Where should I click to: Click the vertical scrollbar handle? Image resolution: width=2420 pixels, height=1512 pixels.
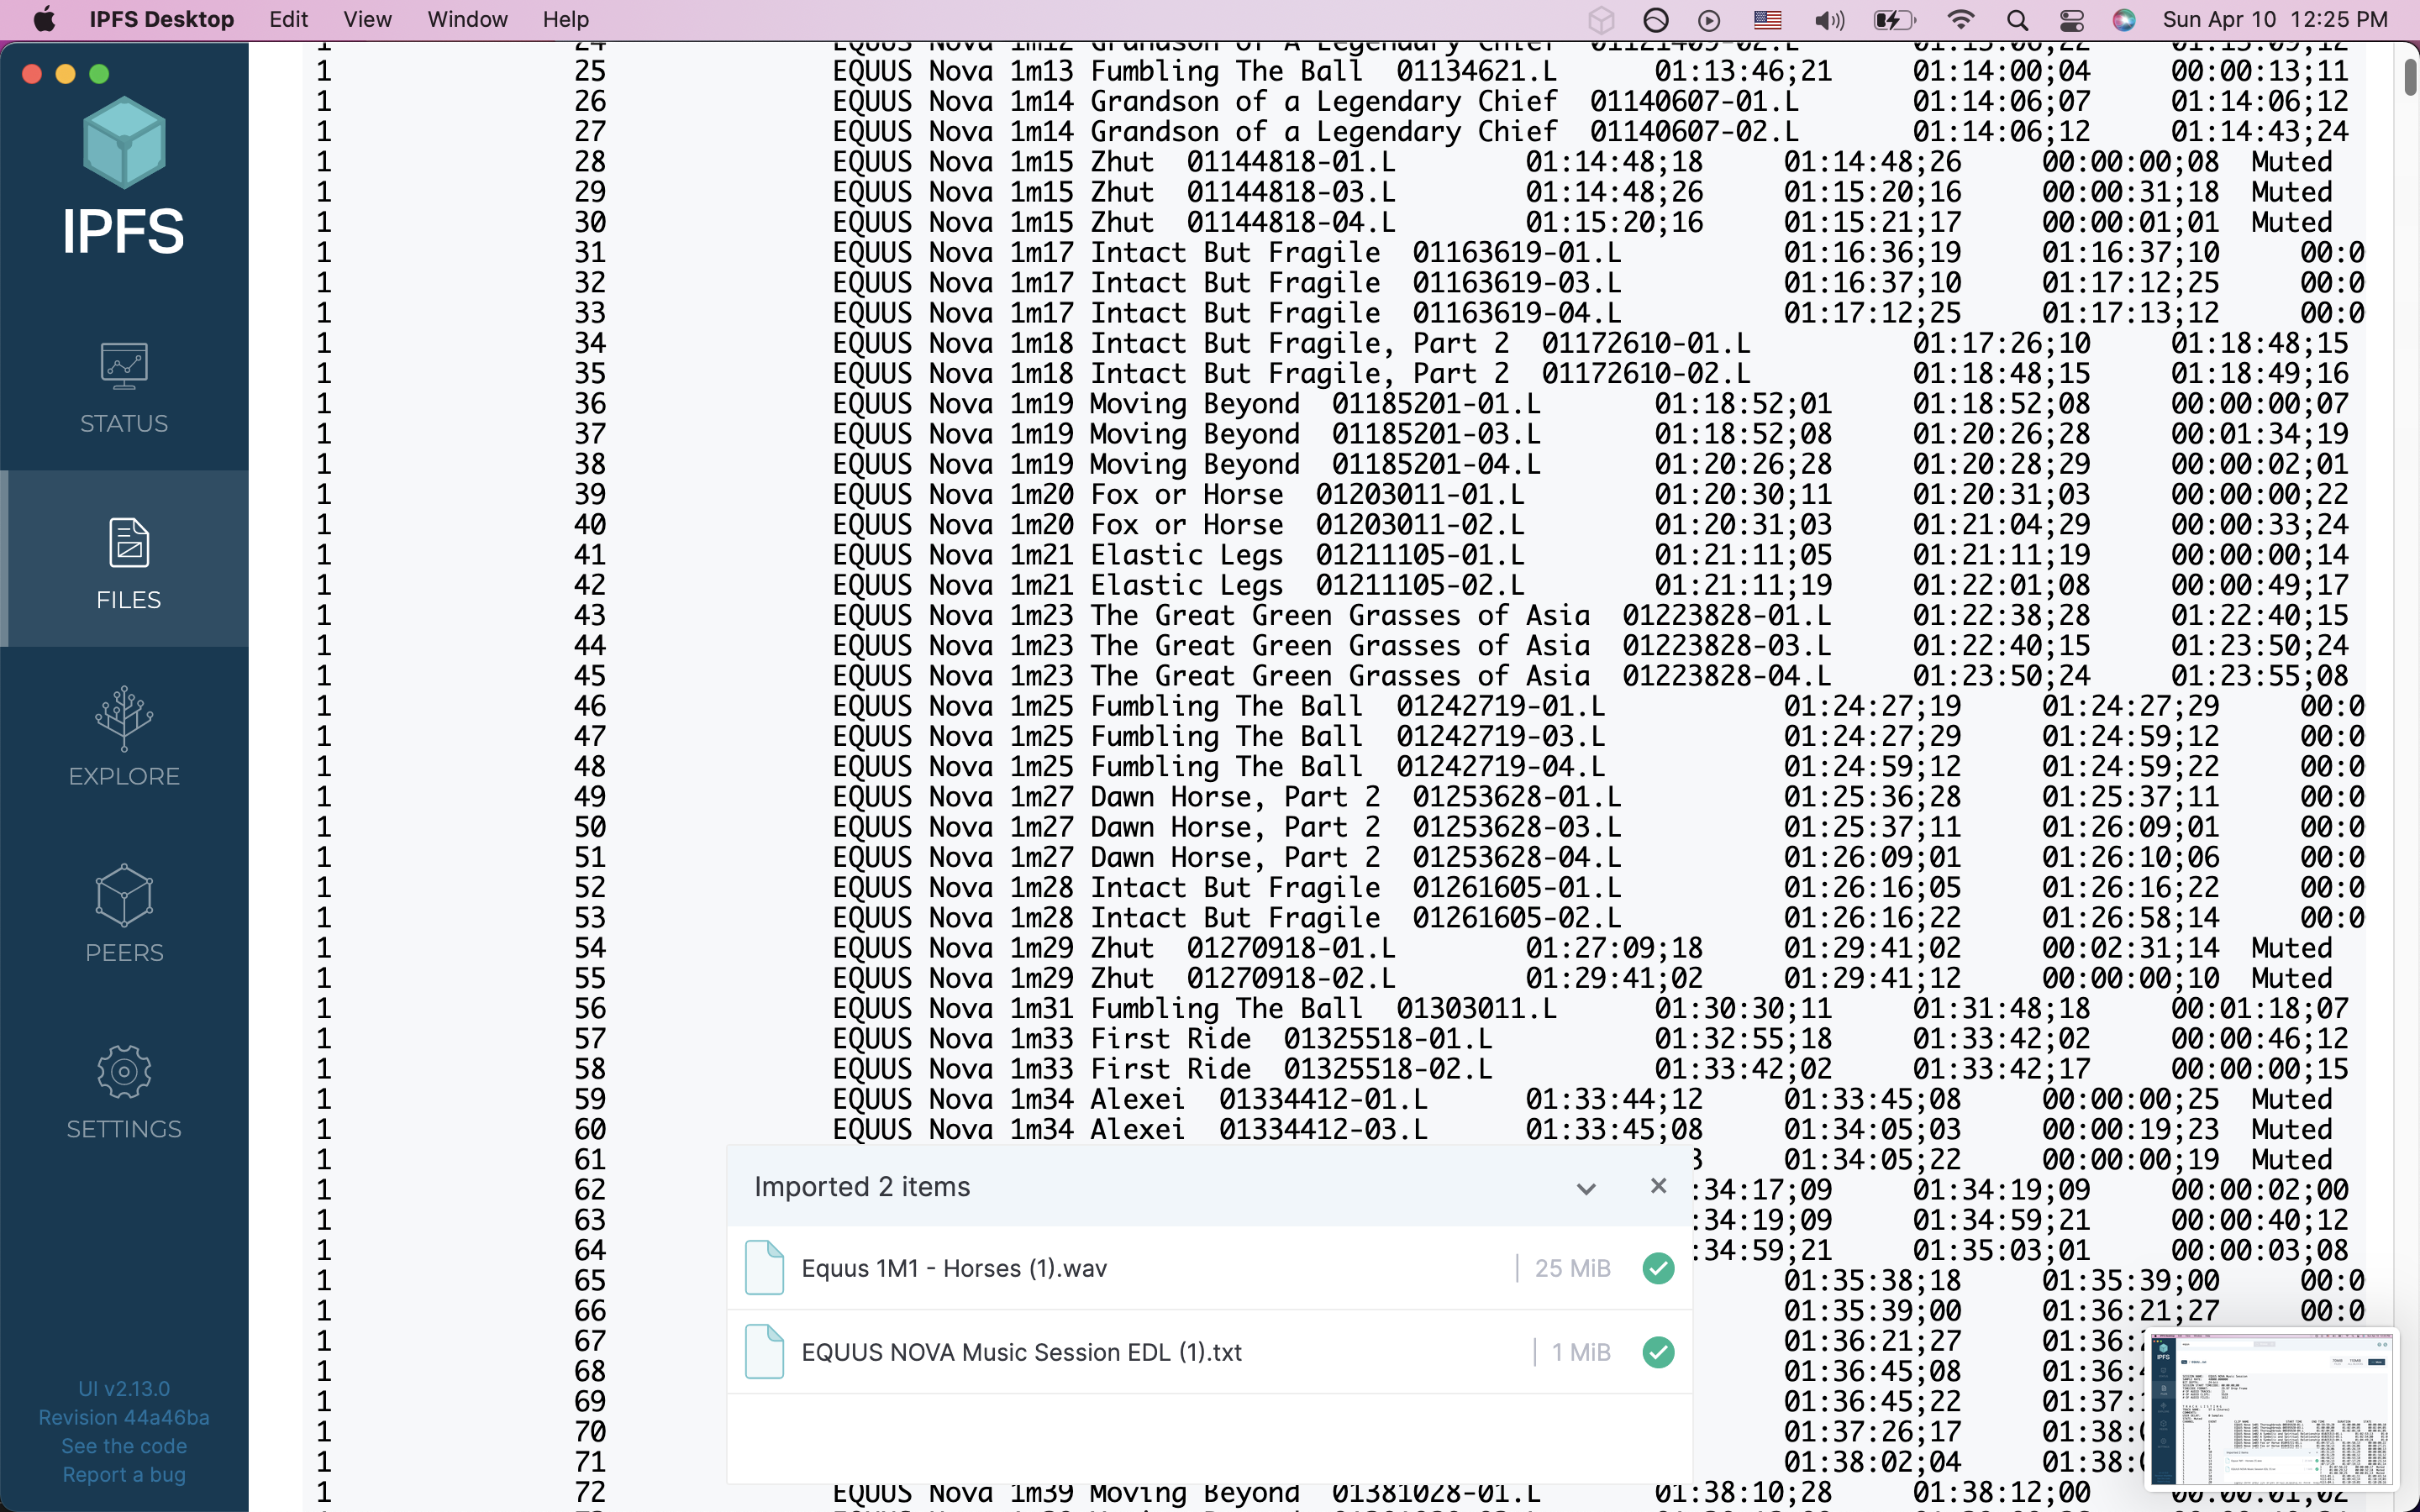[2409, 78]
